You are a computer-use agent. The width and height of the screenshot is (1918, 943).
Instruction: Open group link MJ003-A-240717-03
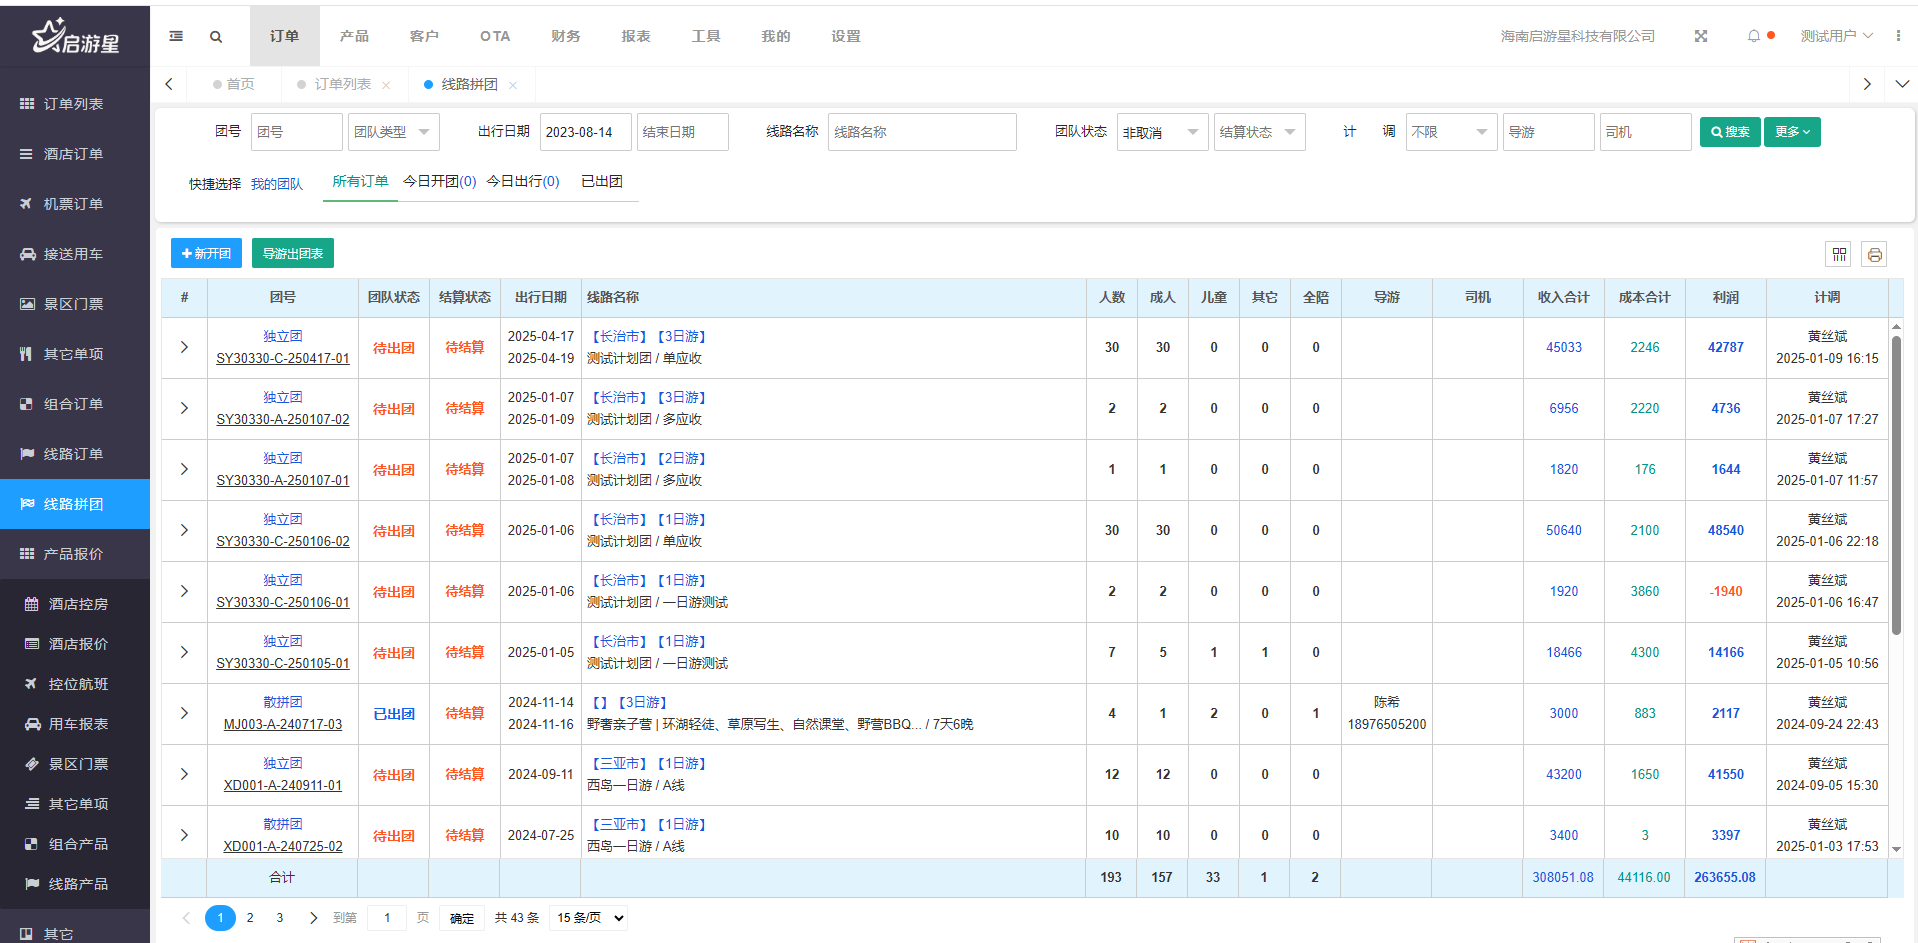(x=282, y=724)
